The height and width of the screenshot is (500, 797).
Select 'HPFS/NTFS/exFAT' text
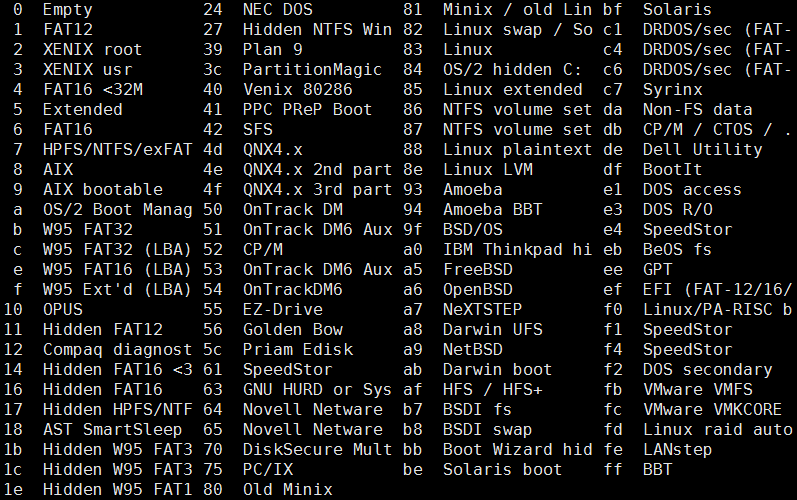117,149
